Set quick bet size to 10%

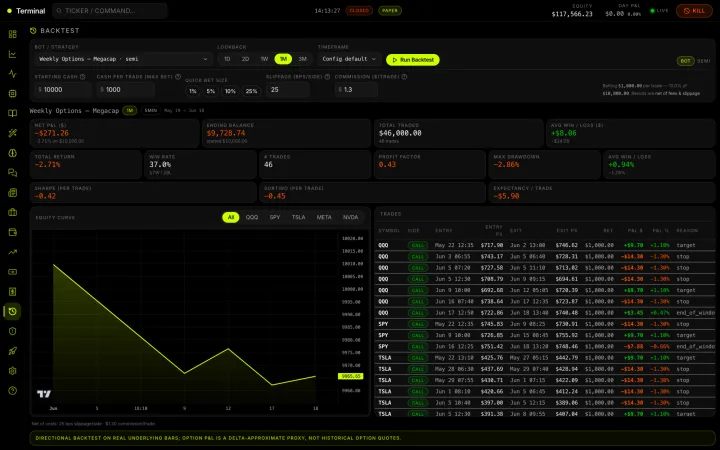click(x=230, y=91)
